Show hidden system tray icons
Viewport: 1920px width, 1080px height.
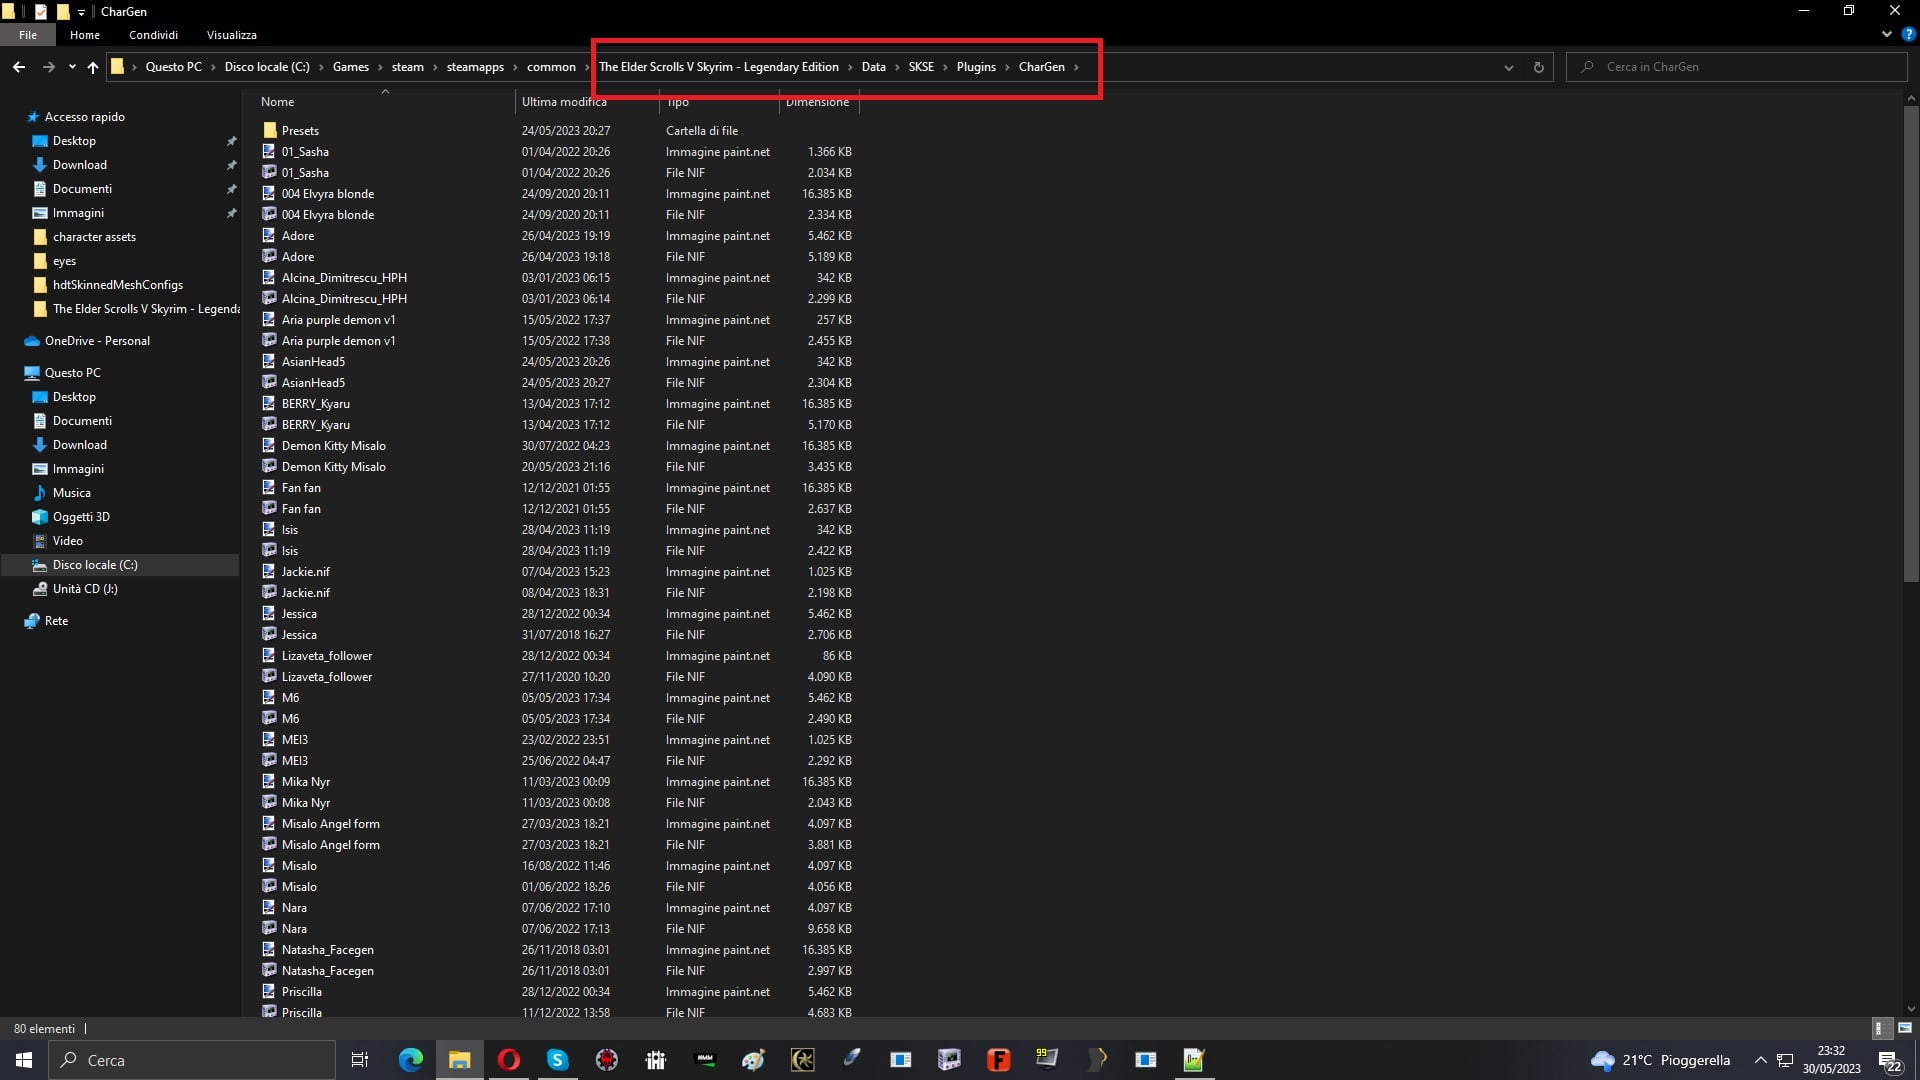coord(1760,1060)
